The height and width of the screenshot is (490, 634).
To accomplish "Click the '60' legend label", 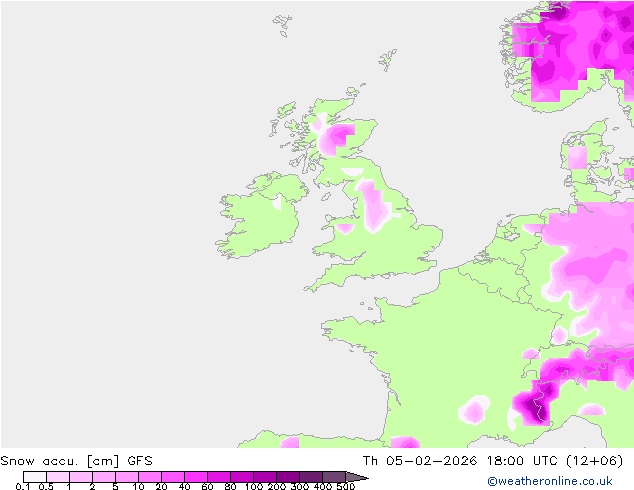I will (x=207, y=486).
